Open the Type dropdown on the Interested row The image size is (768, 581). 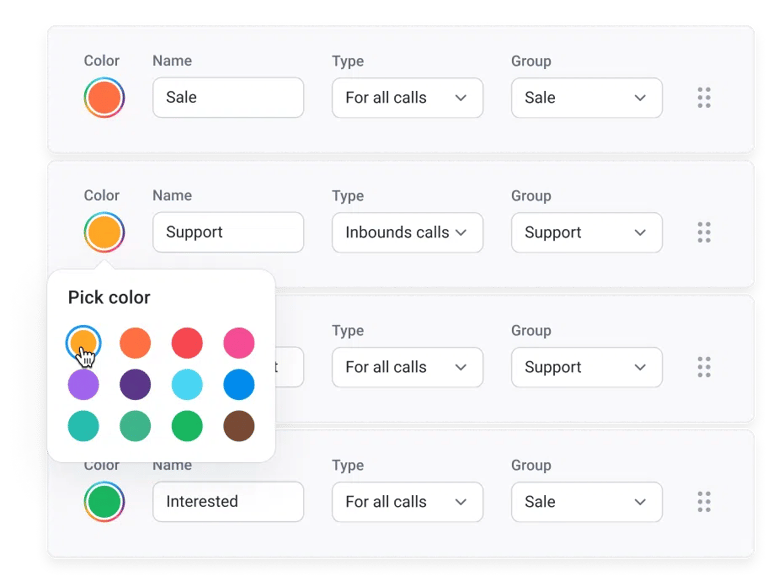coord(408,502)
